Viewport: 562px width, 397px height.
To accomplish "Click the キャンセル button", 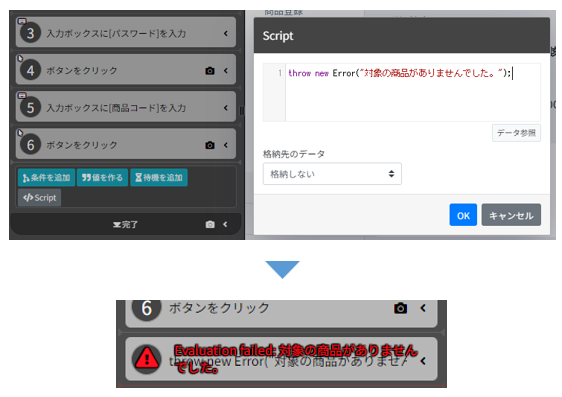I will pyautogui.click(x=511, y=215).
